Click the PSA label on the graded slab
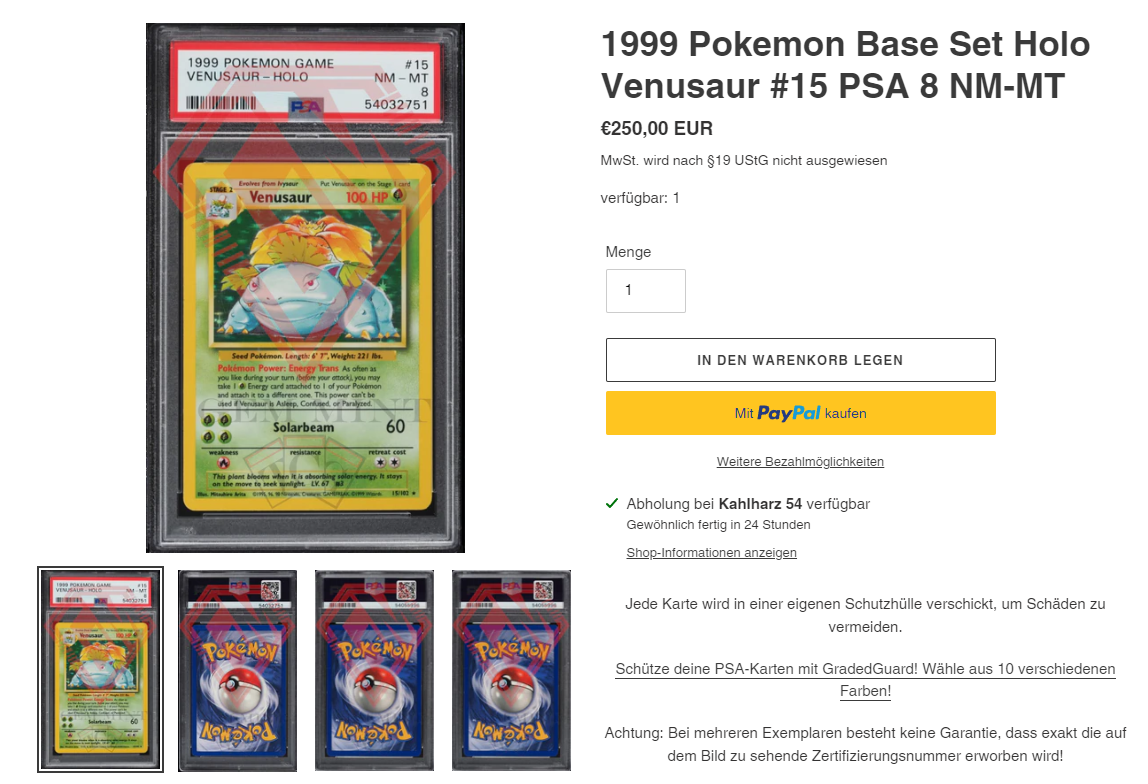This screenshot has height=784, width=1148. coord(306,81)
